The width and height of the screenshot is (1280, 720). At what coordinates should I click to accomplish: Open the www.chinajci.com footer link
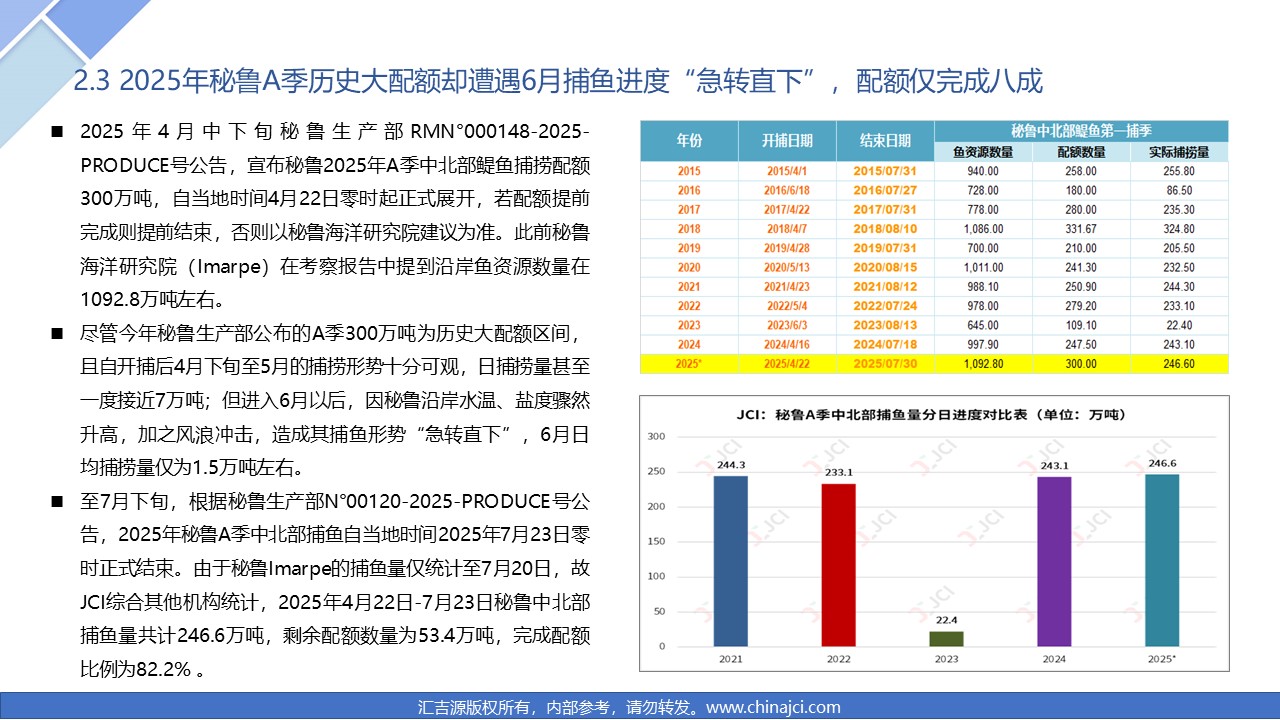point(773,707)
